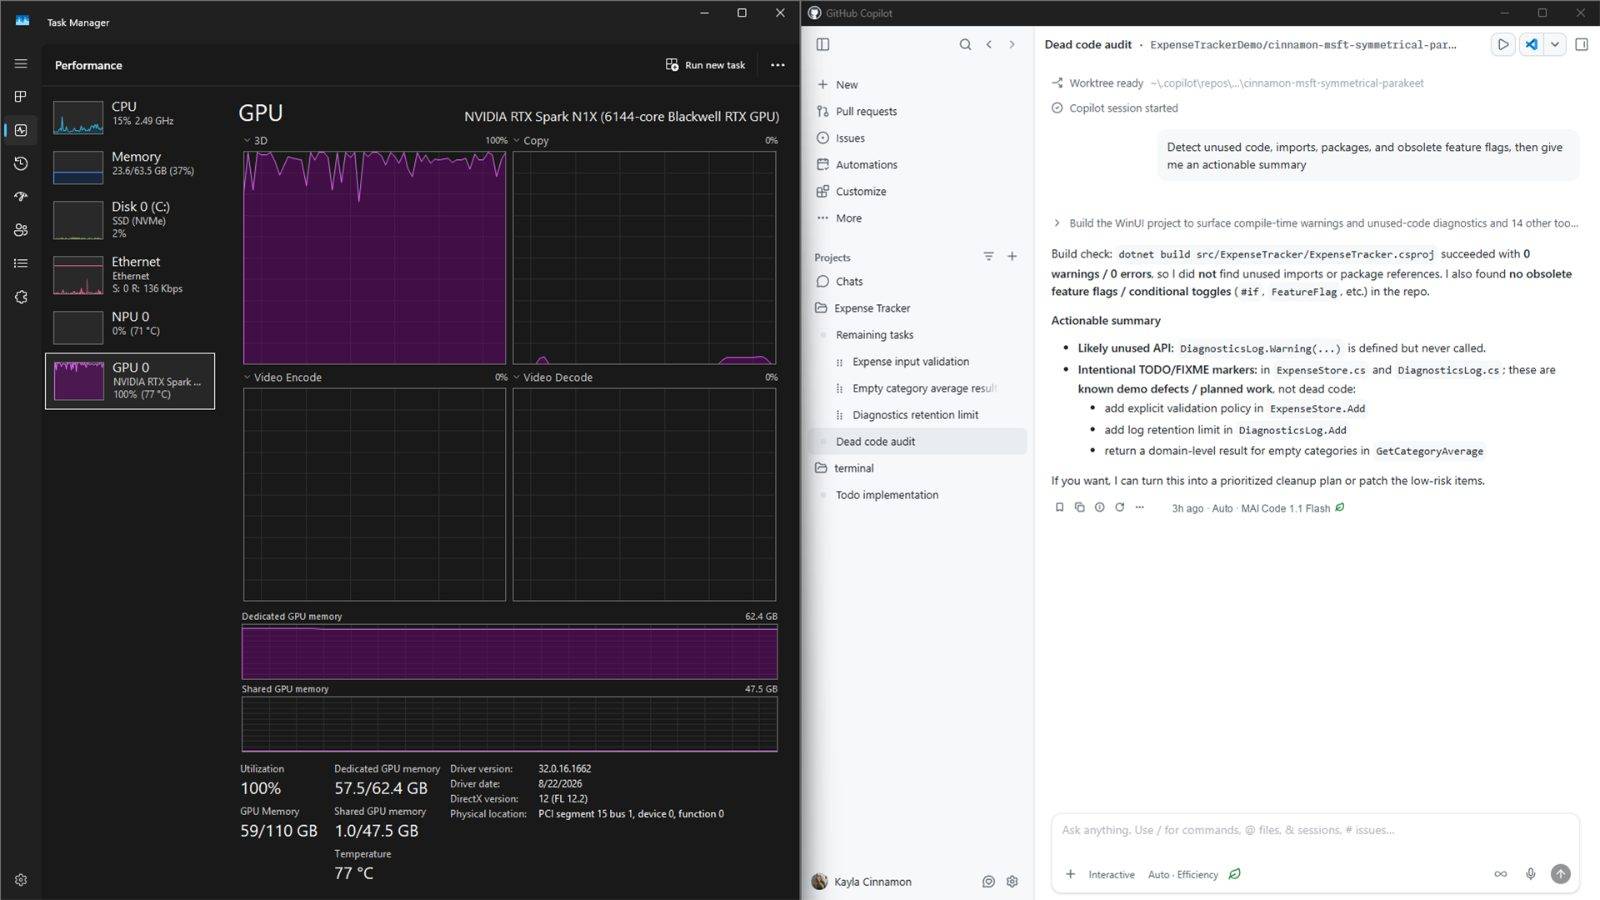Focus the Ask anything input field

pyautogui.click(x=1315, y=830)
